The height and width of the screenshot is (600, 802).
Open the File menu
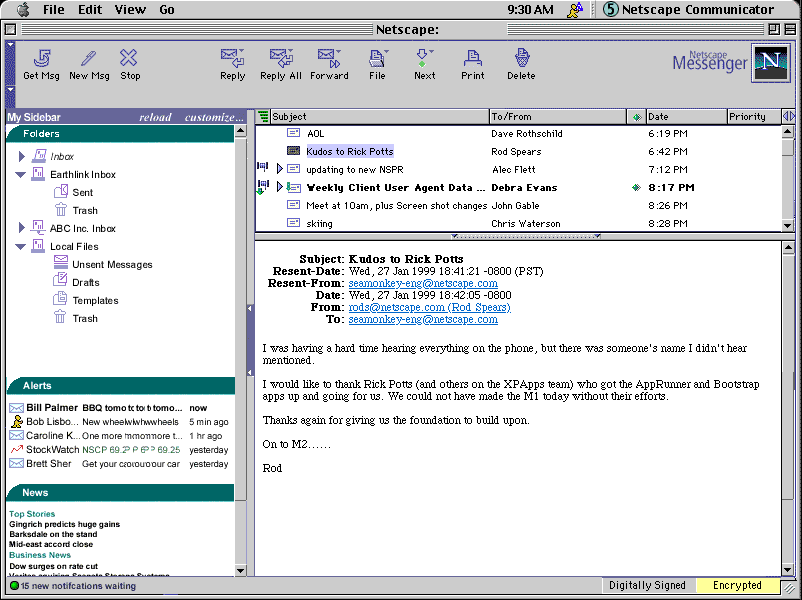click(53, 10)
